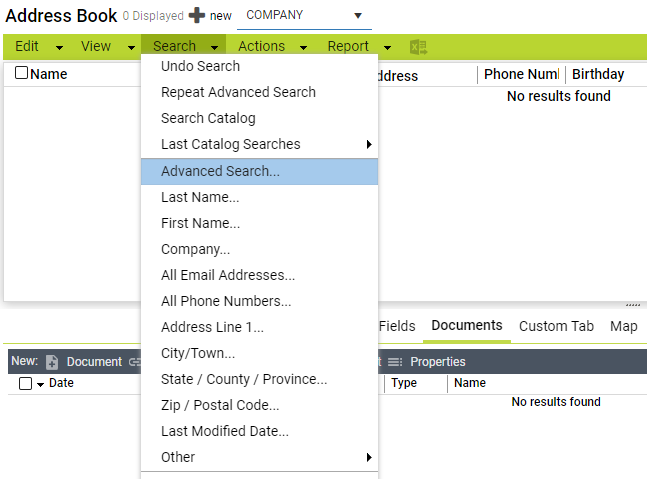Click the plus icon for new contact
647x479 pixels.
coord(196,16)
